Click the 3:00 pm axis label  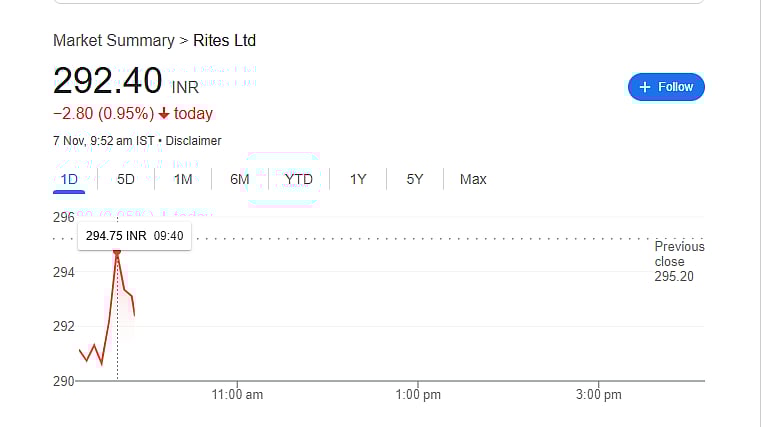(x=598, y=395)
